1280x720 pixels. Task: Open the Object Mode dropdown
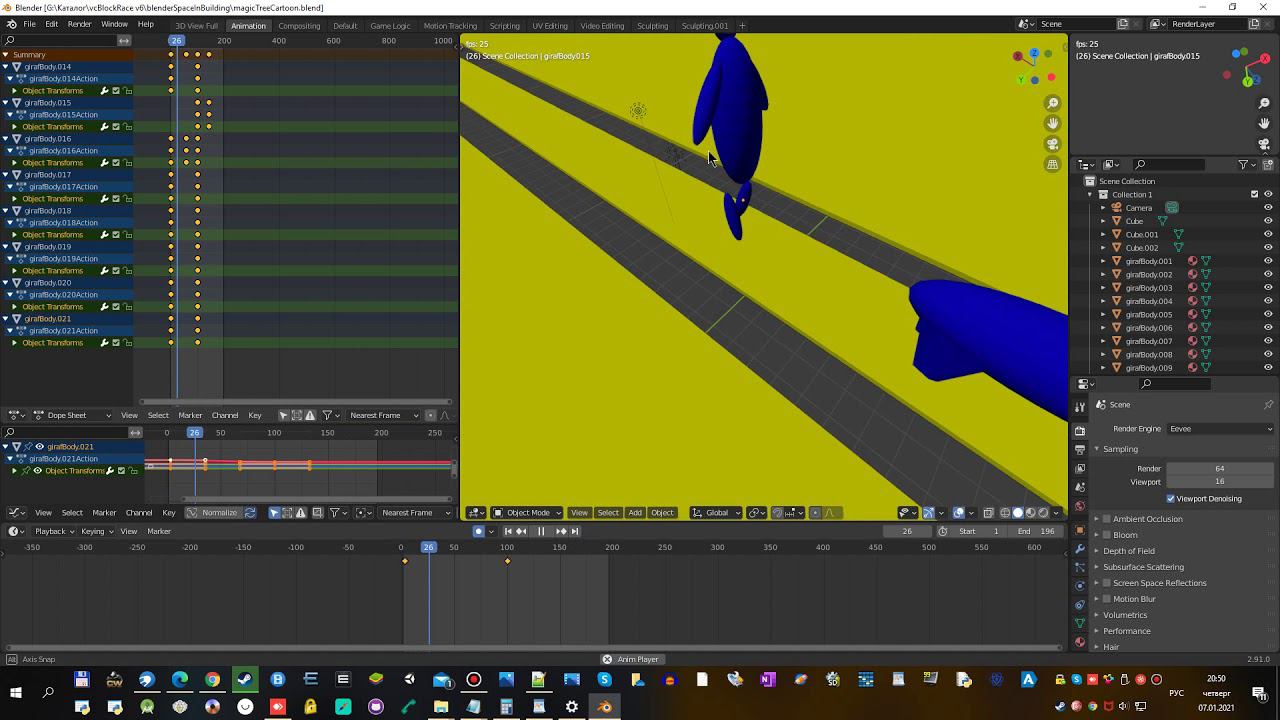(x=526, y=513)
